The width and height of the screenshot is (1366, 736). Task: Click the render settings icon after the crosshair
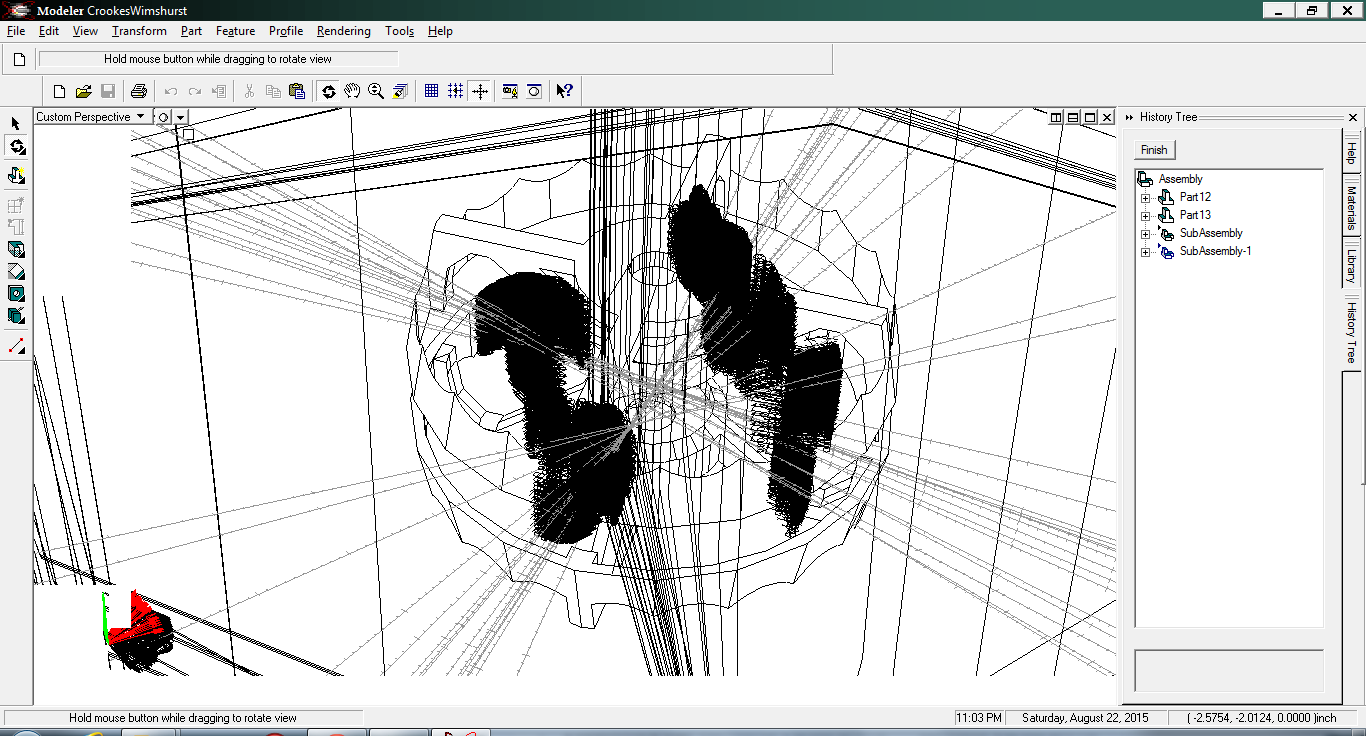(x=510, y=91)
